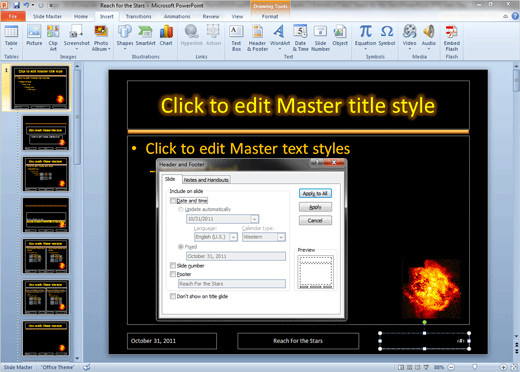Viewport: 520px width, 372px height.
Task: Insert a SmartArt graphic
Action: click(x=145, y=36)
